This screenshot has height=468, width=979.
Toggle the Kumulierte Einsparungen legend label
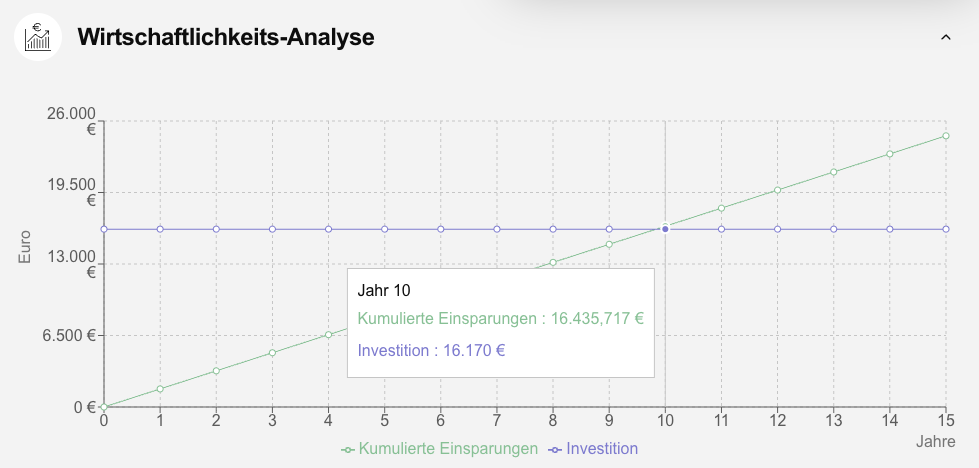[448, 449]
